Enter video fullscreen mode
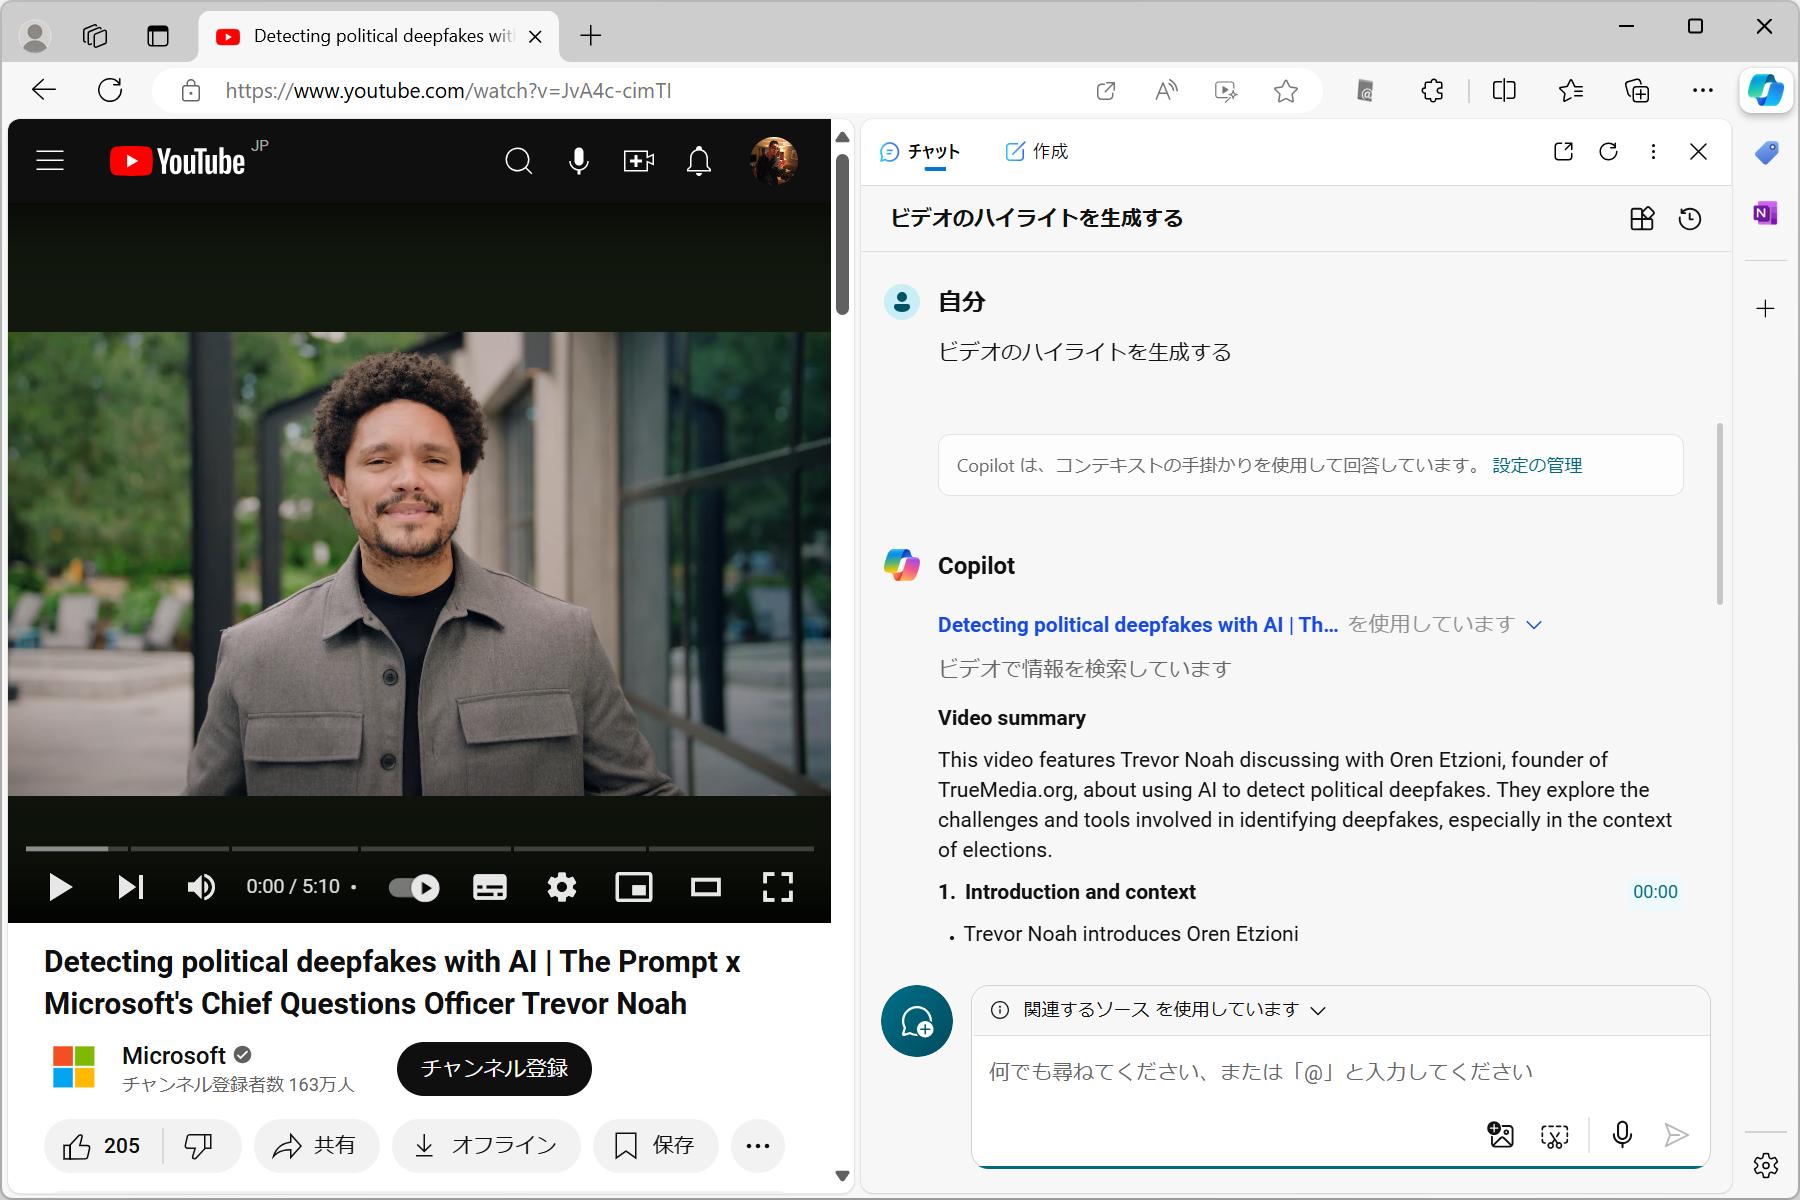This screenshot has height=1200, width=1800. point(778,887)
